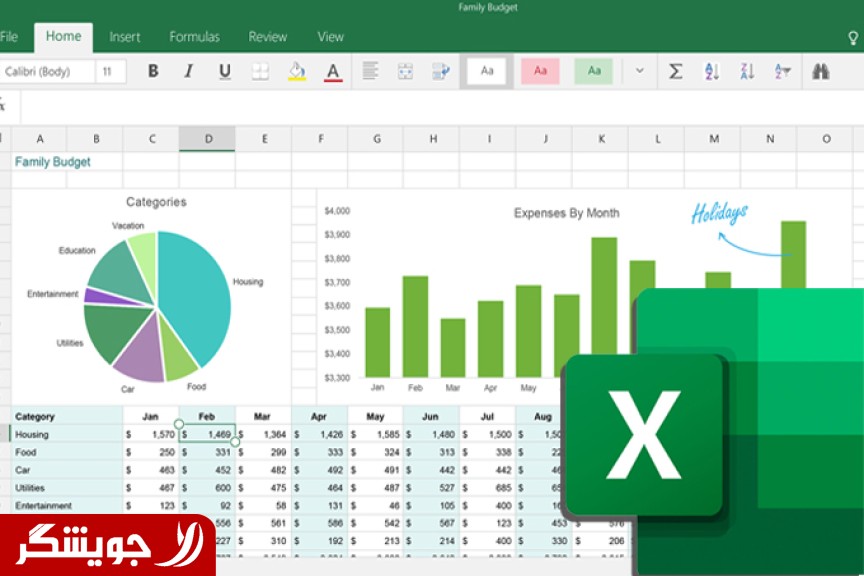The image size is (864, 576).
Task: Click the text alignment icon
Action: 370,71
